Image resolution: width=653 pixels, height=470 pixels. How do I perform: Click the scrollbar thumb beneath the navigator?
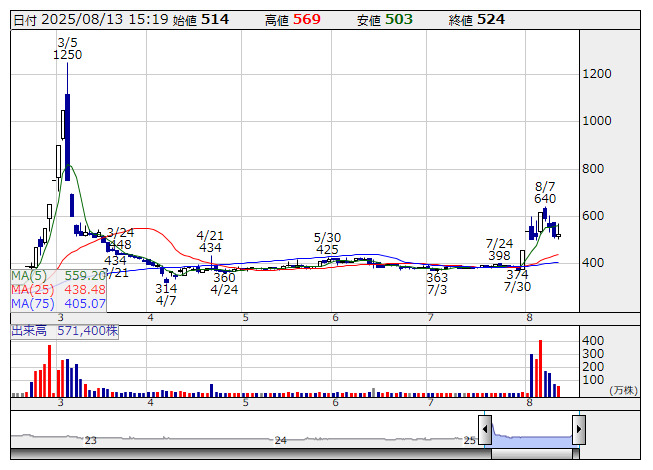pyautogui.click(x=531, y=454)
